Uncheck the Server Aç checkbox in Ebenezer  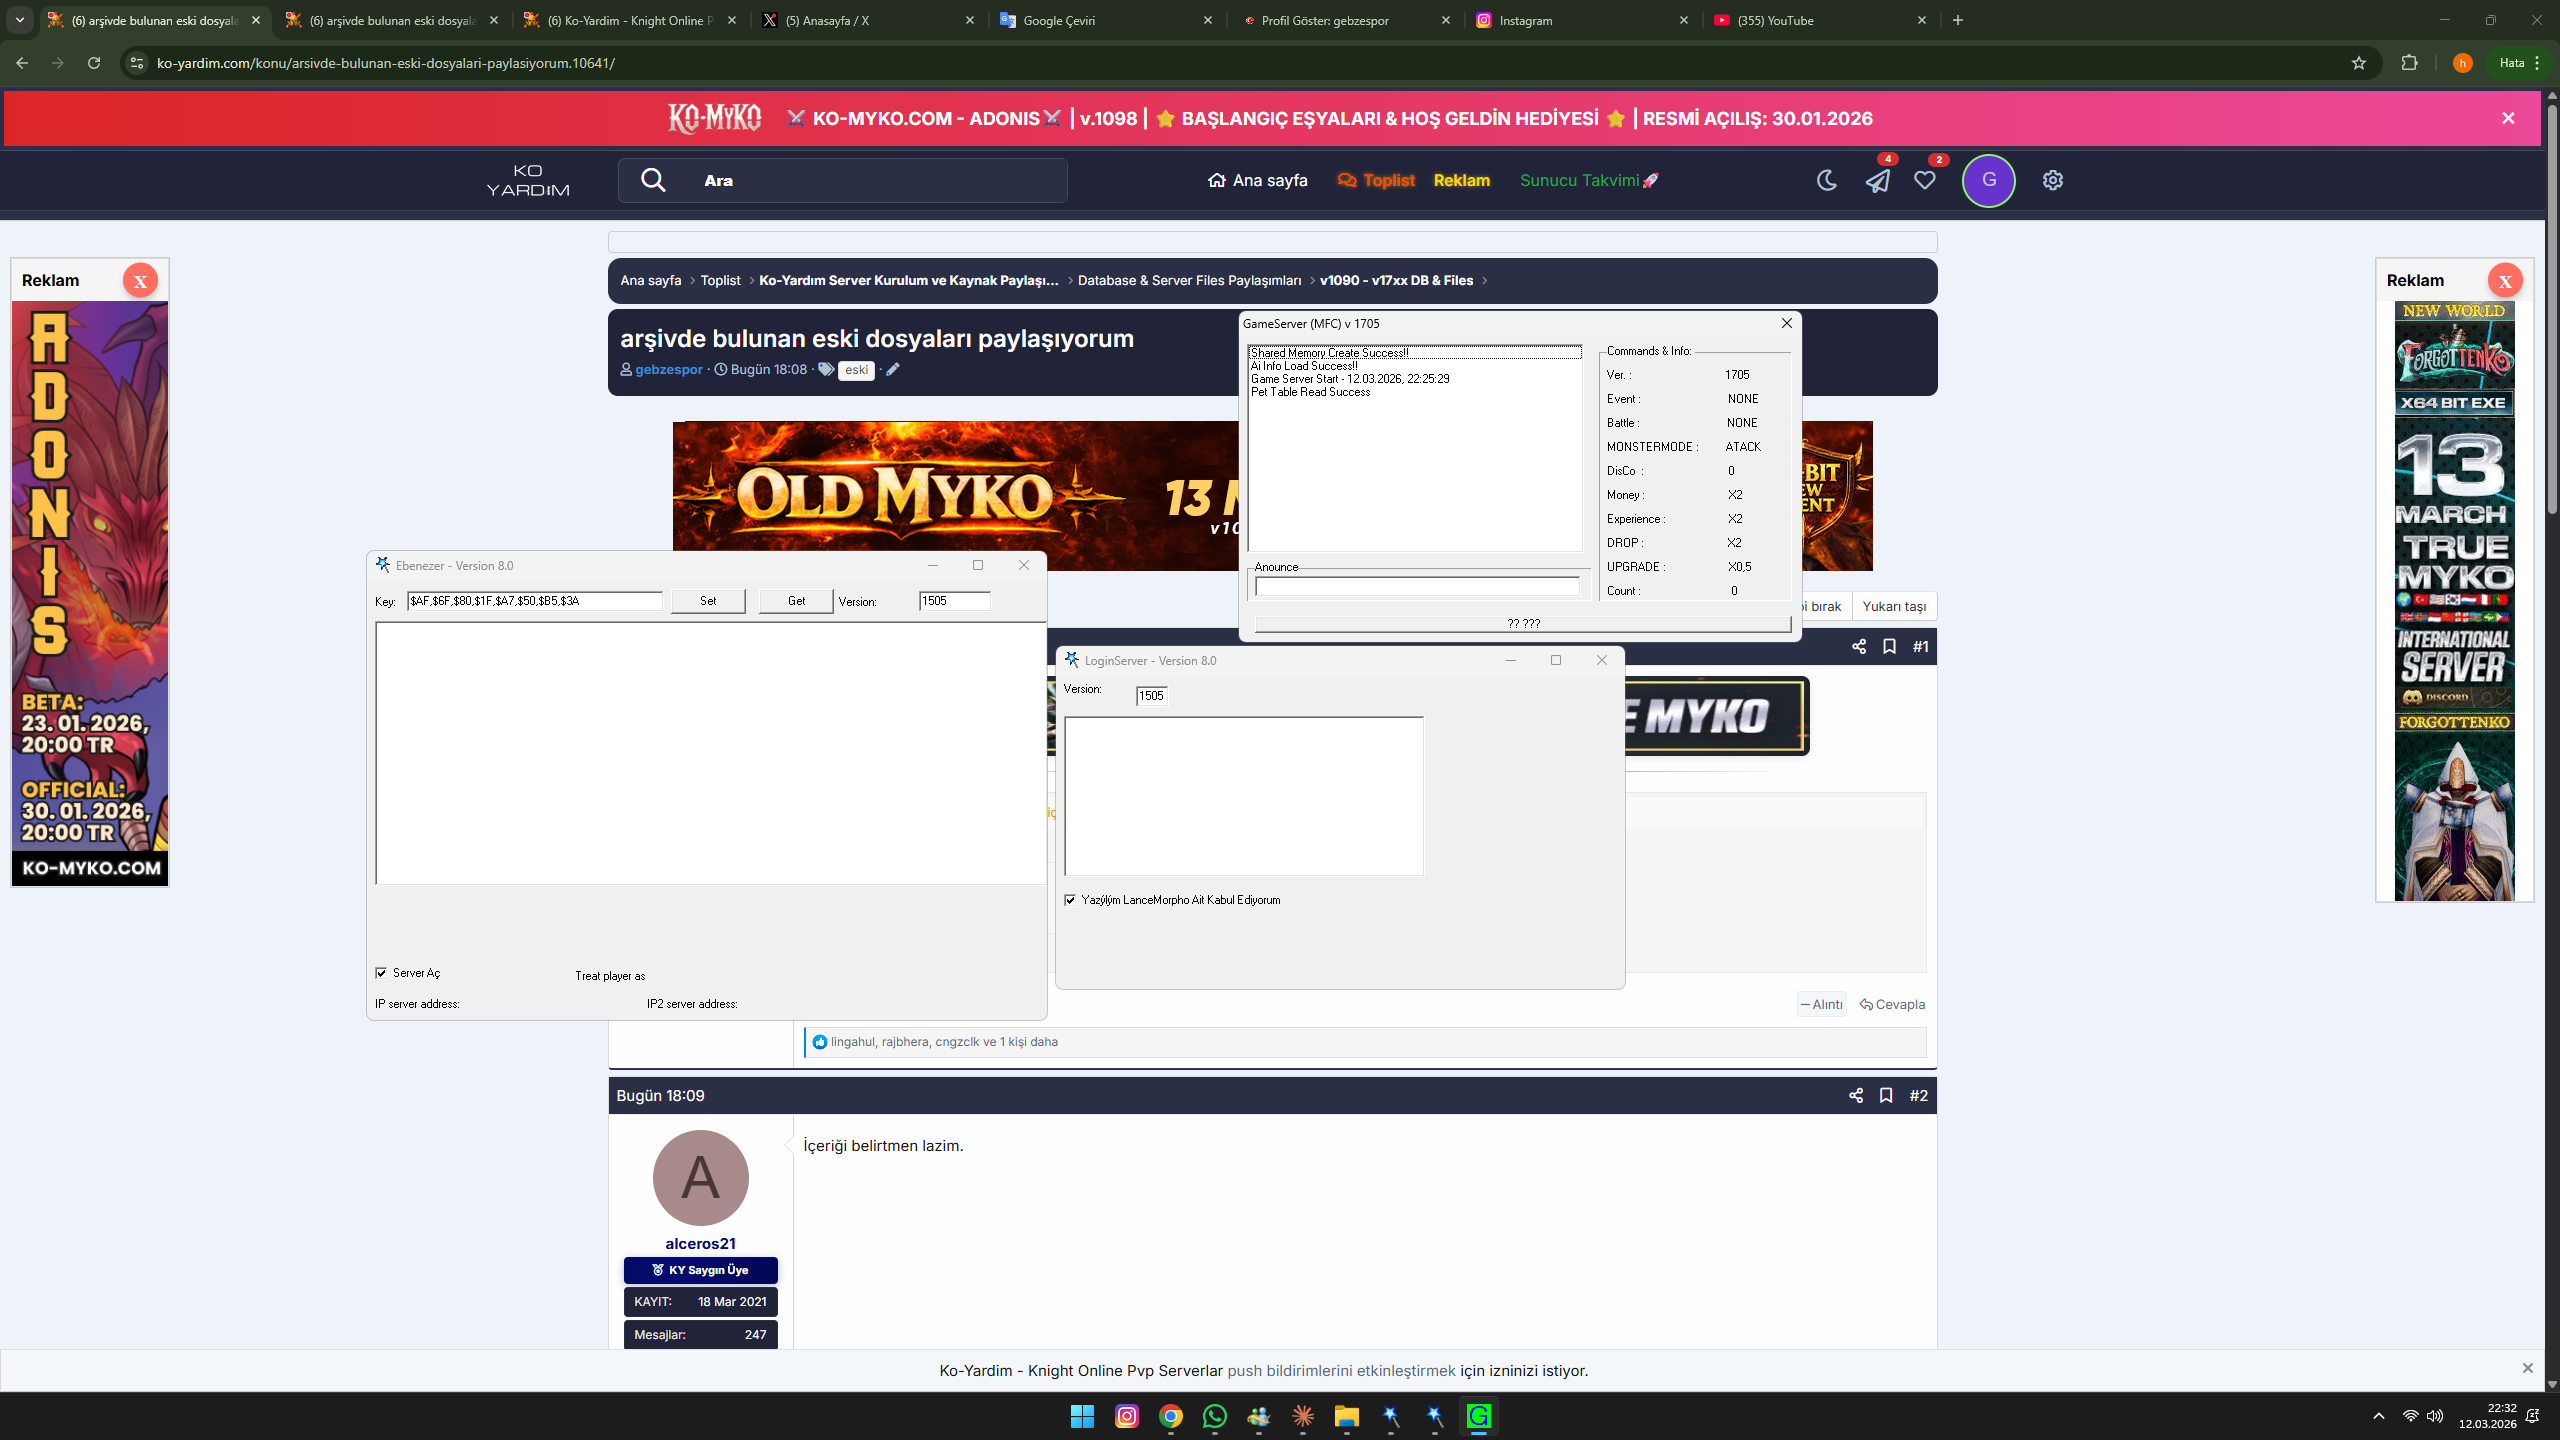381,973
